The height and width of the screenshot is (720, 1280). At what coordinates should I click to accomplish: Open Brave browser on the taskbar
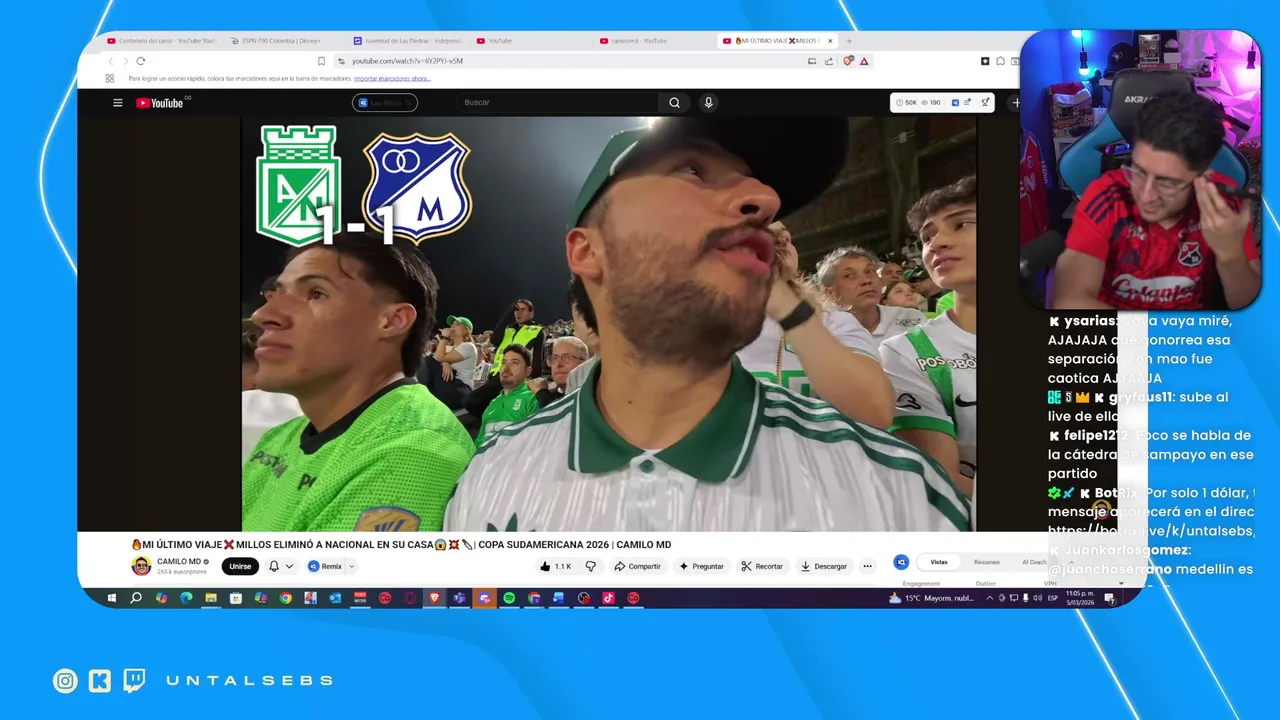click(435, 598)
